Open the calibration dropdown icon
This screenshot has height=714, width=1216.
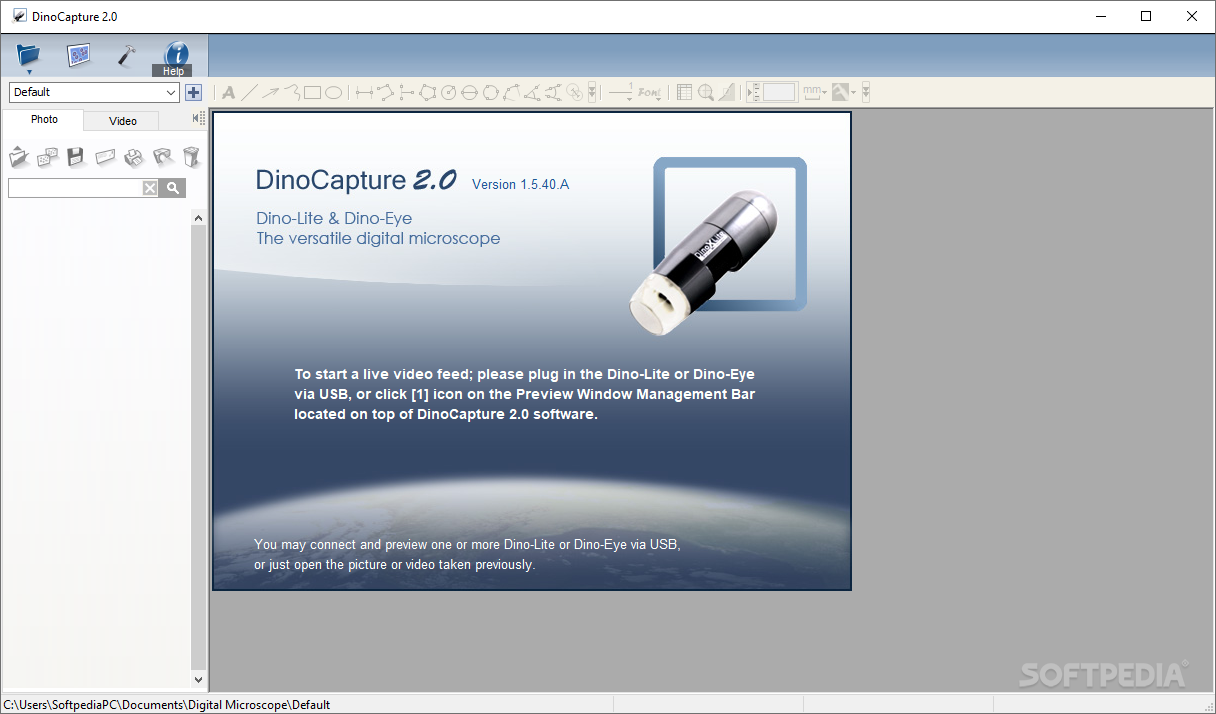pos(845,92)
